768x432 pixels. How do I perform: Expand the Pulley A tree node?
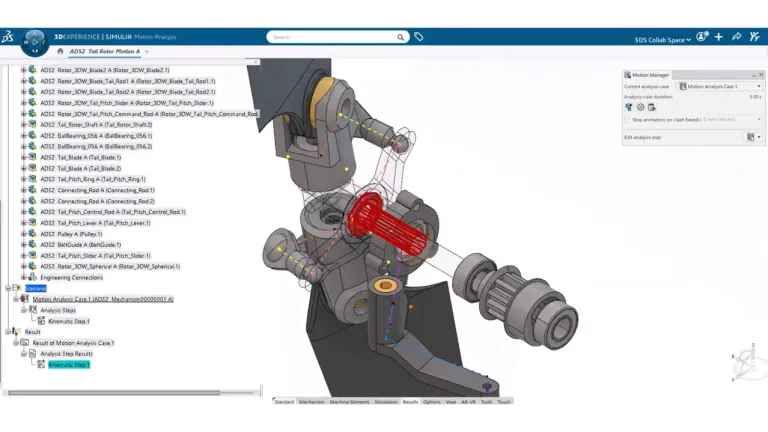pos(24,234)
